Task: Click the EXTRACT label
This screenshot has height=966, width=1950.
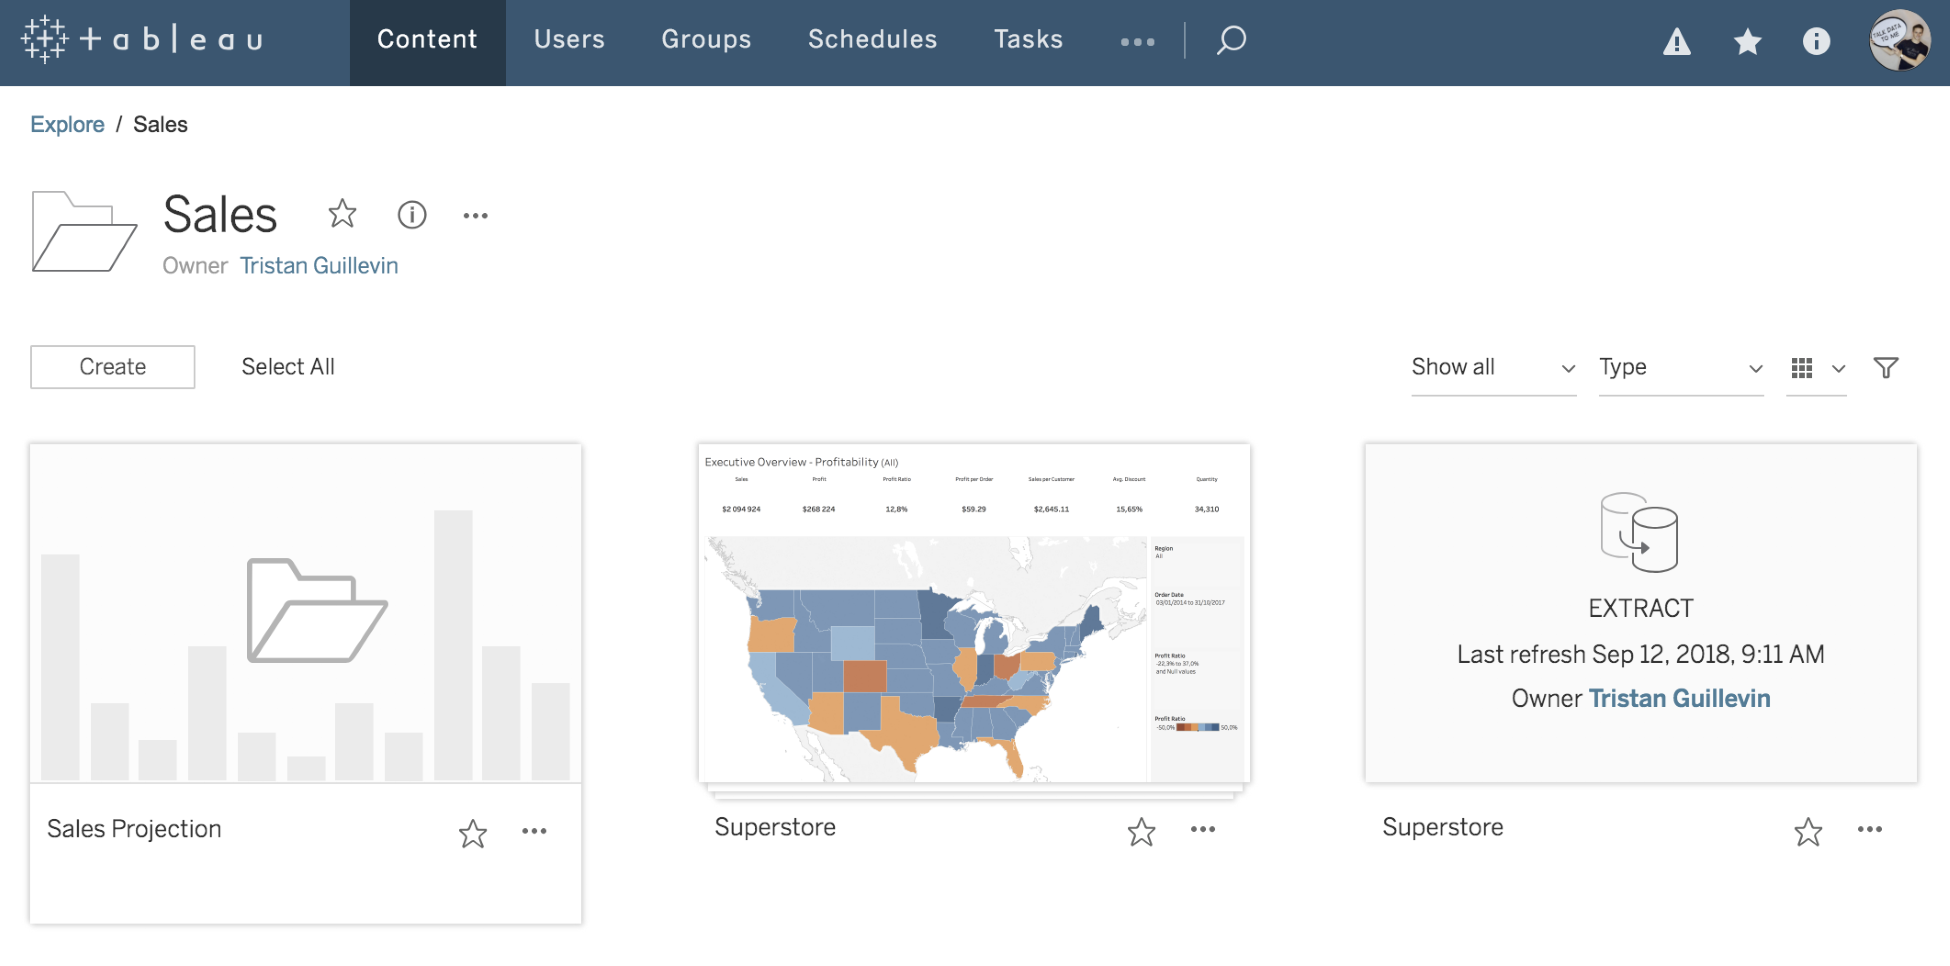Action: click(1640, 608)
